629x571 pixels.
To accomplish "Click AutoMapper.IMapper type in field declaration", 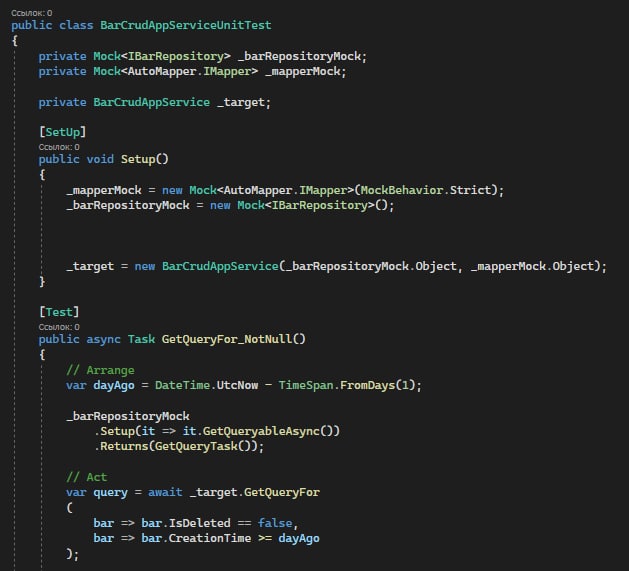I will coord(189,71).
